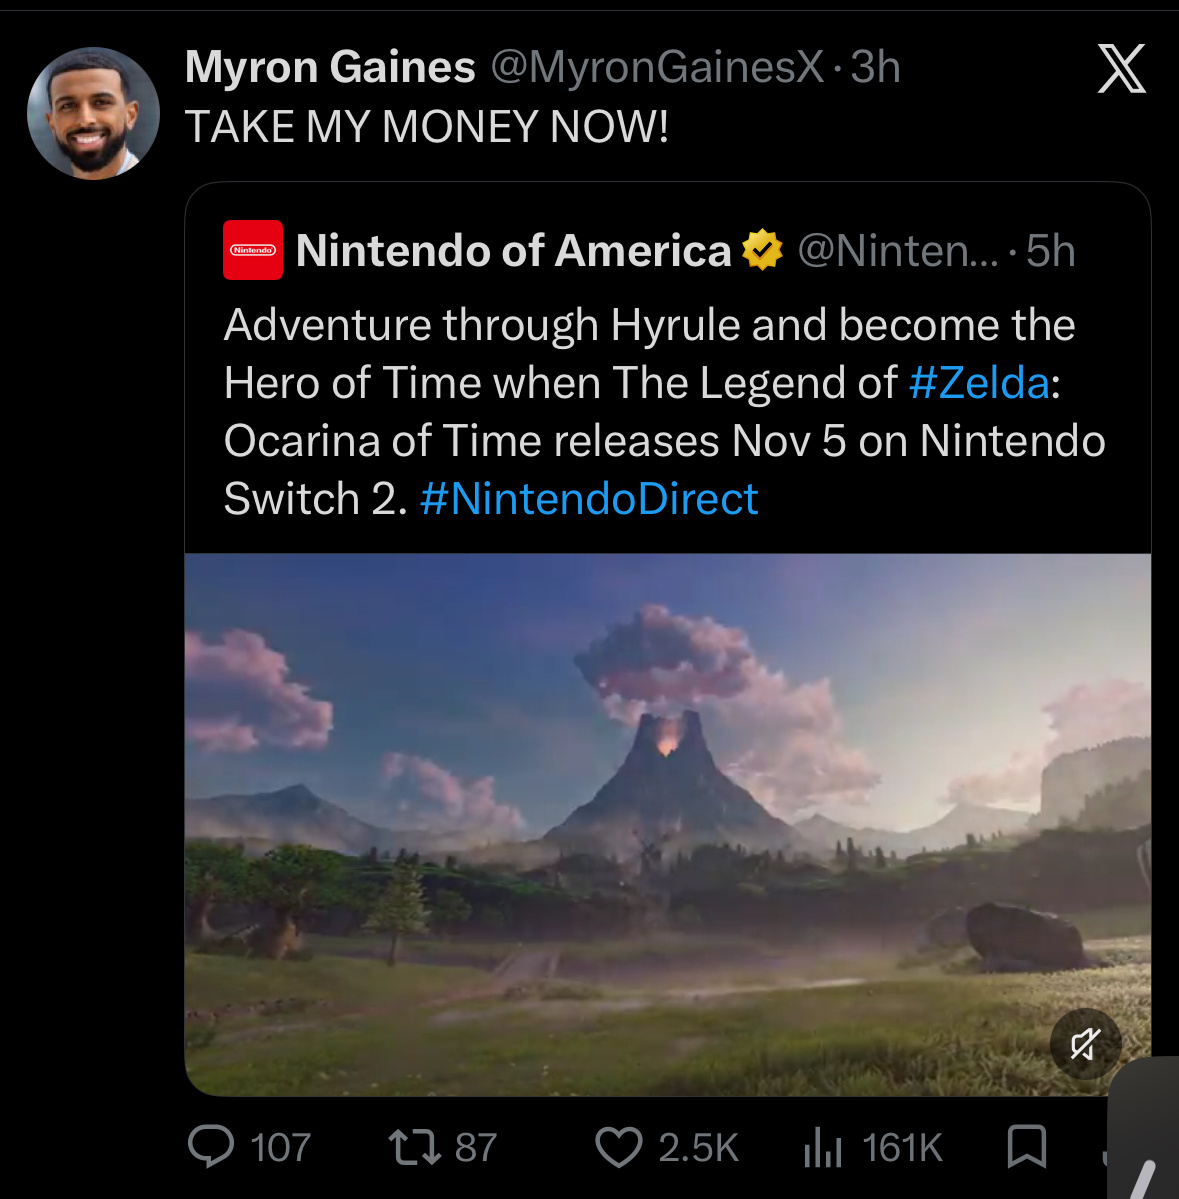Open Myron Gaines profile picture
Image resolution: width=1179 pixels, height=1199 pixels.
(x=93, y=113)
